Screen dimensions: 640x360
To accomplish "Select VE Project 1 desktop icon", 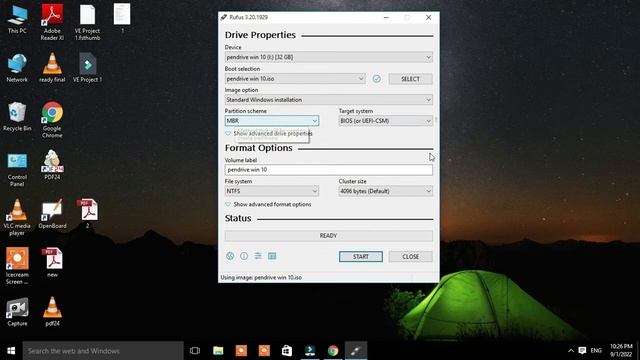I will (87, 68).
